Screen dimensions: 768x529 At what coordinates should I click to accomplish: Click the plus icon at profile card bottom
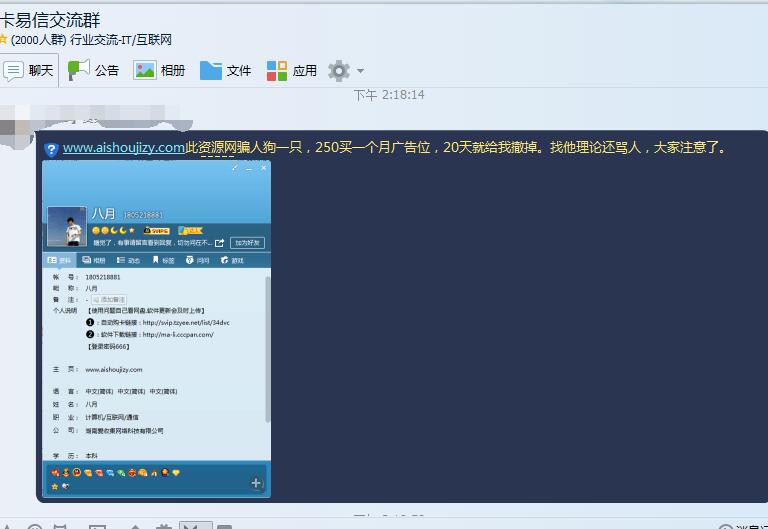click(x=256, y=483)
